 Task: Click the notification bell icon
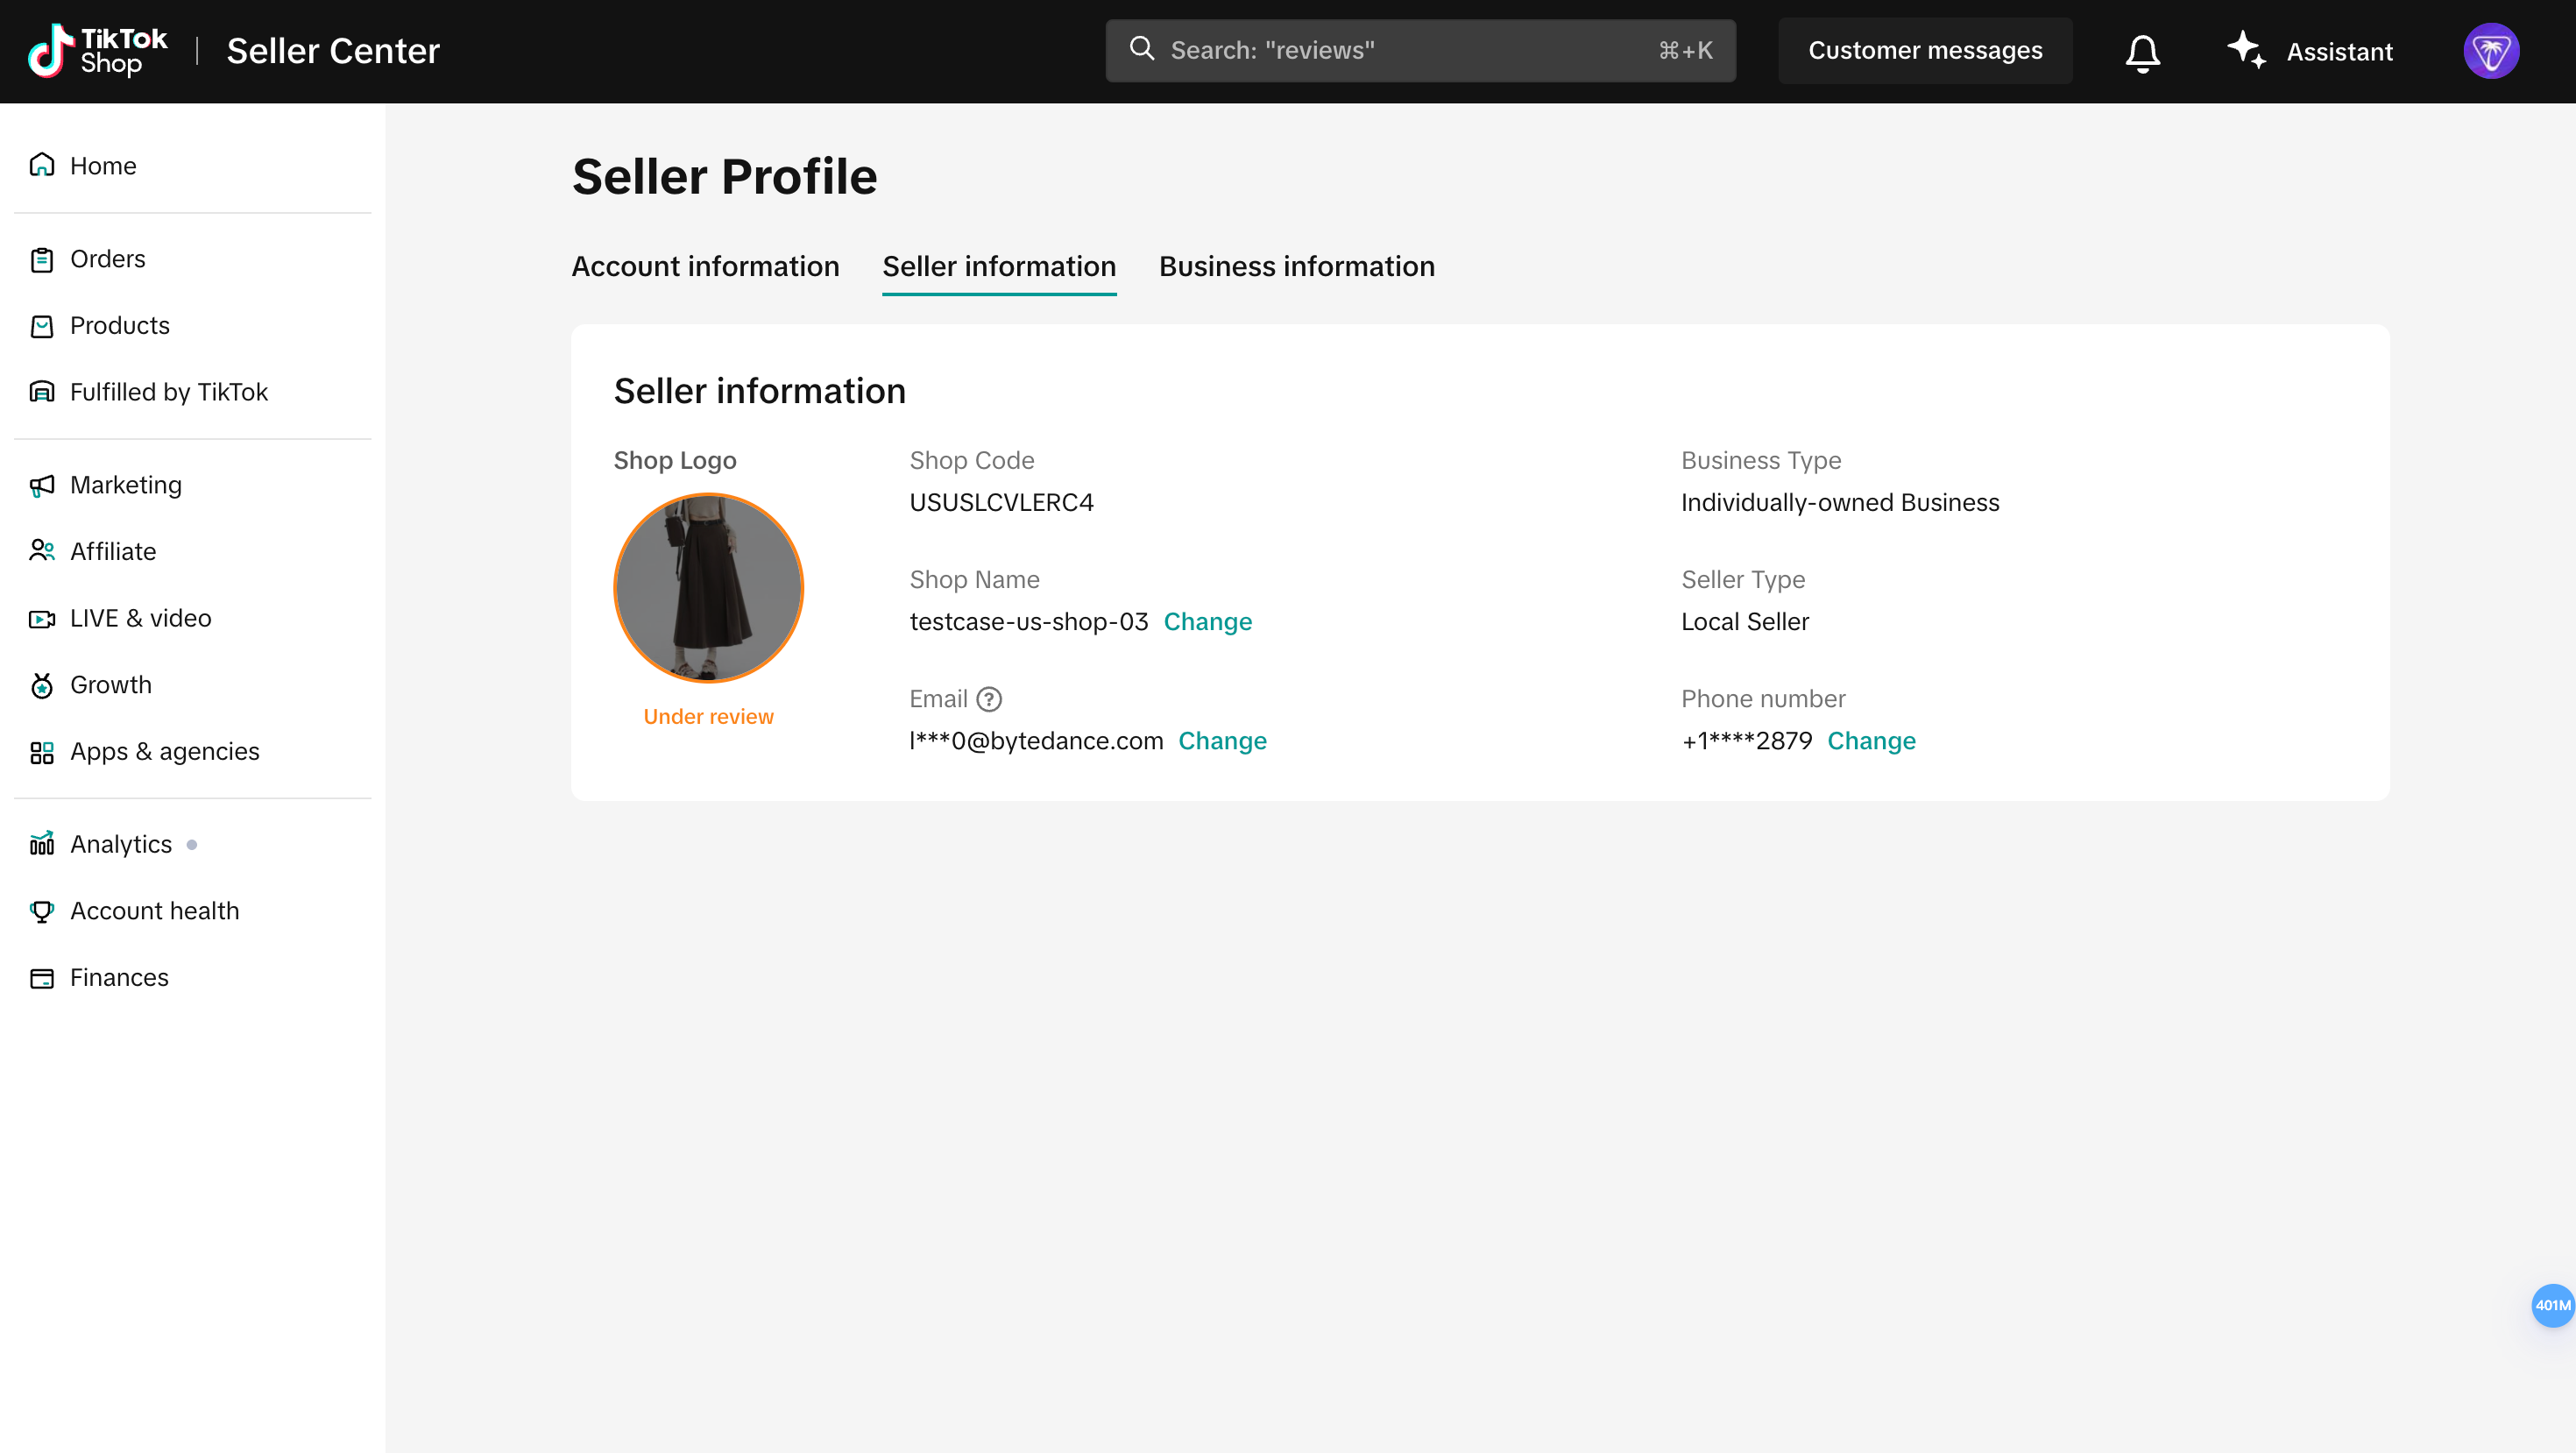point(2142,52)
